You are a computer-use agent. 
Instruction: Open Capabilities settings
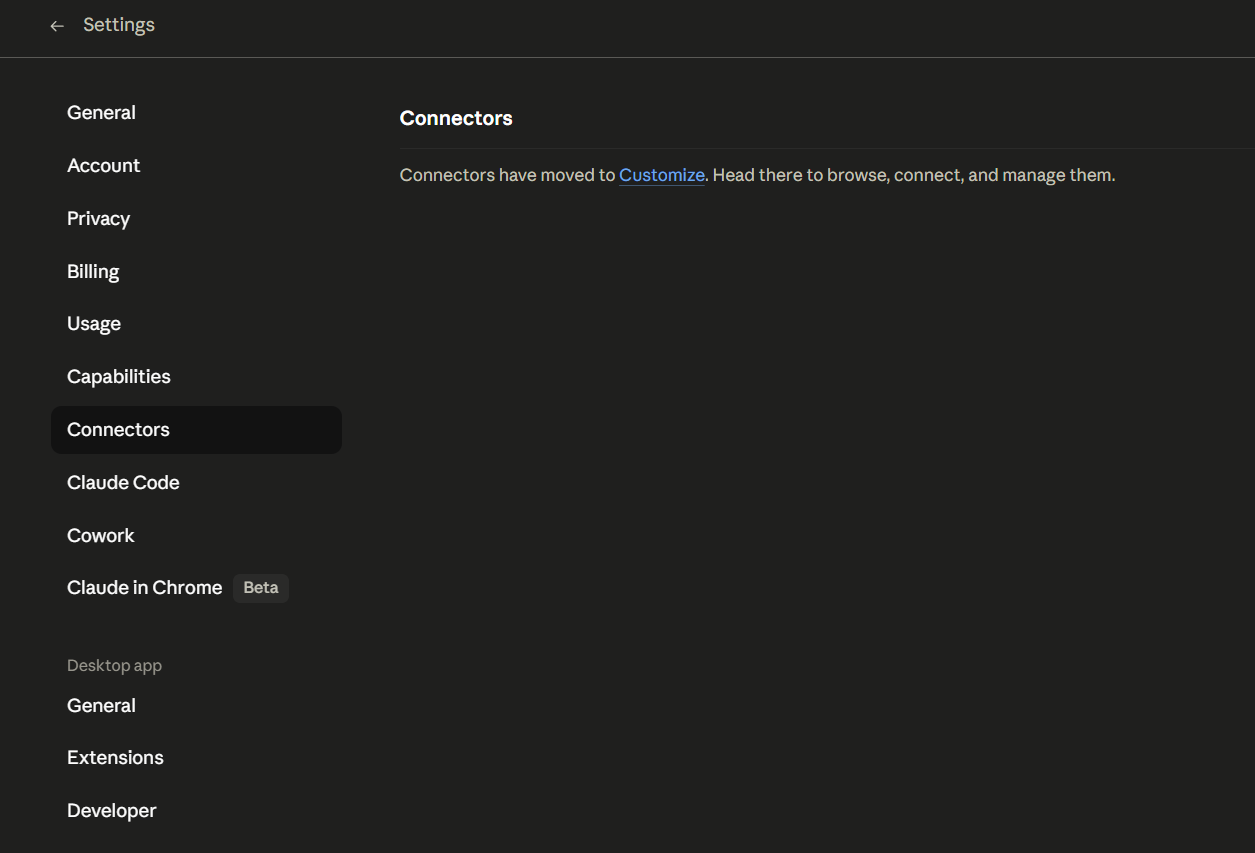point(196,377)
